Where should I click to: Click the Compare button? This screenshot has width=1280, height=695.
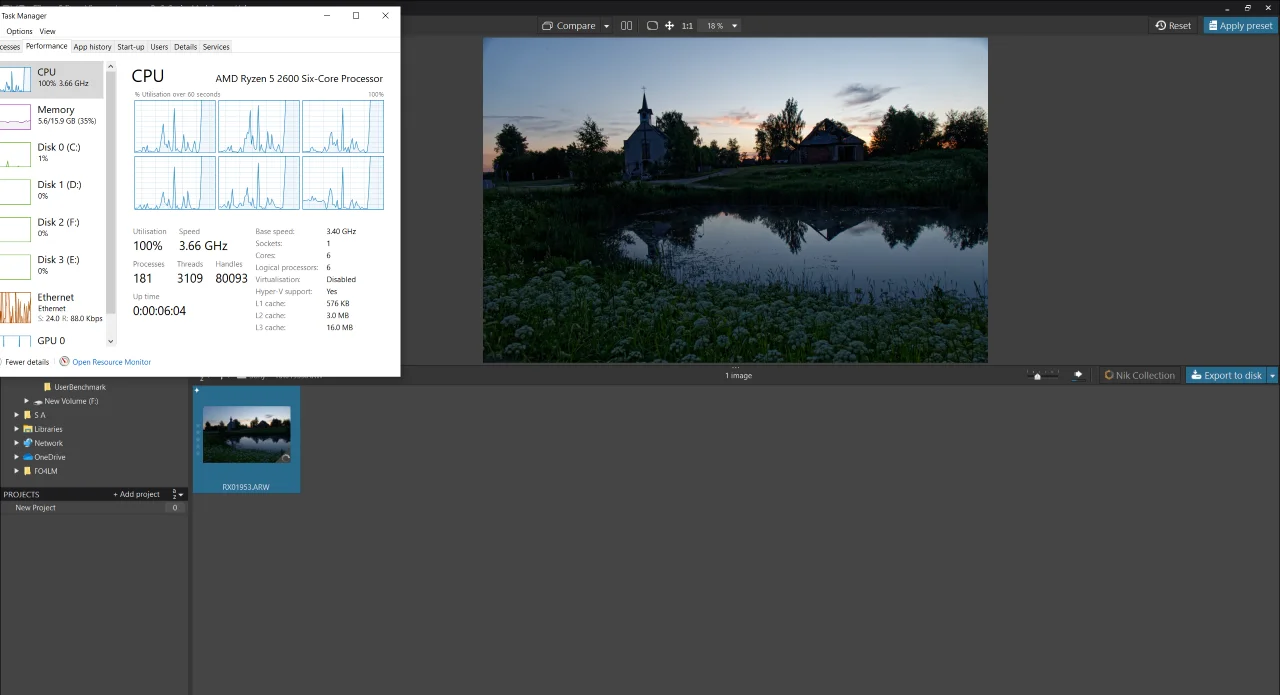click(x=569, y=26)
